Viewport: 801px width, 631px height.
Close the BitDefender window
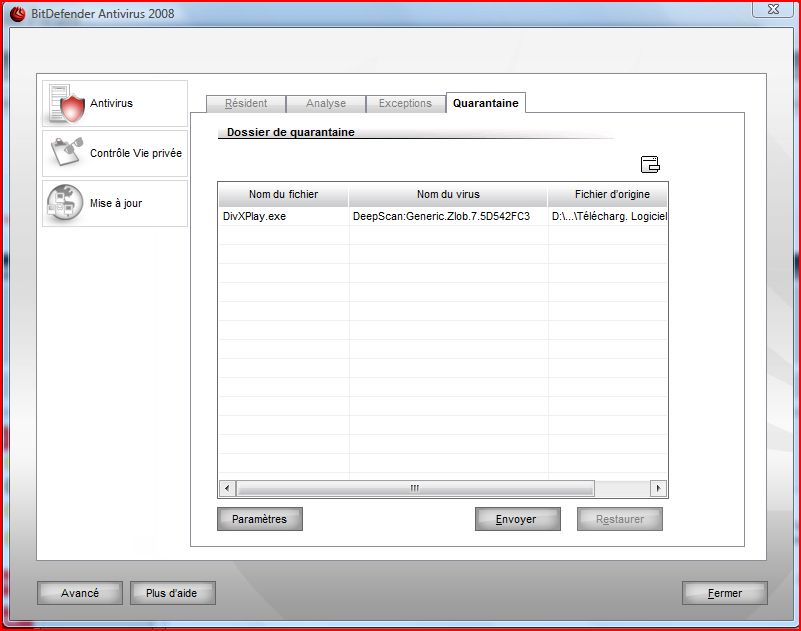tap(773, 9)
